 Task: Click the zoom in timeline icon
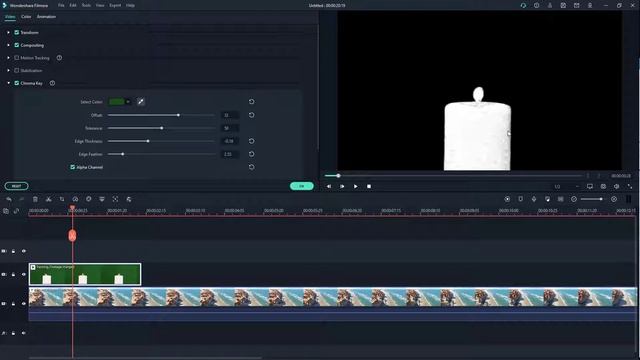[614, 199]
